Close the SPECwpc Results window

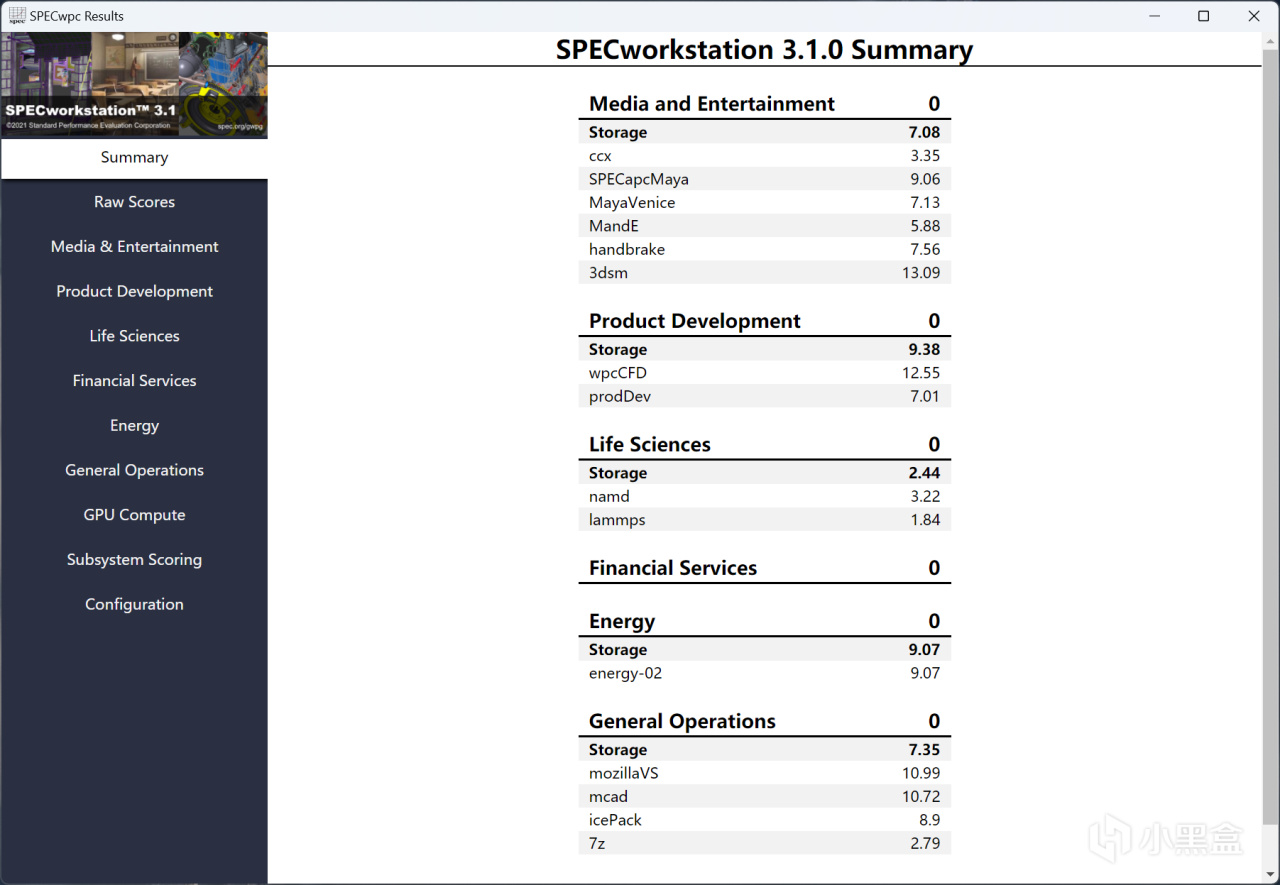[1254, 16]
